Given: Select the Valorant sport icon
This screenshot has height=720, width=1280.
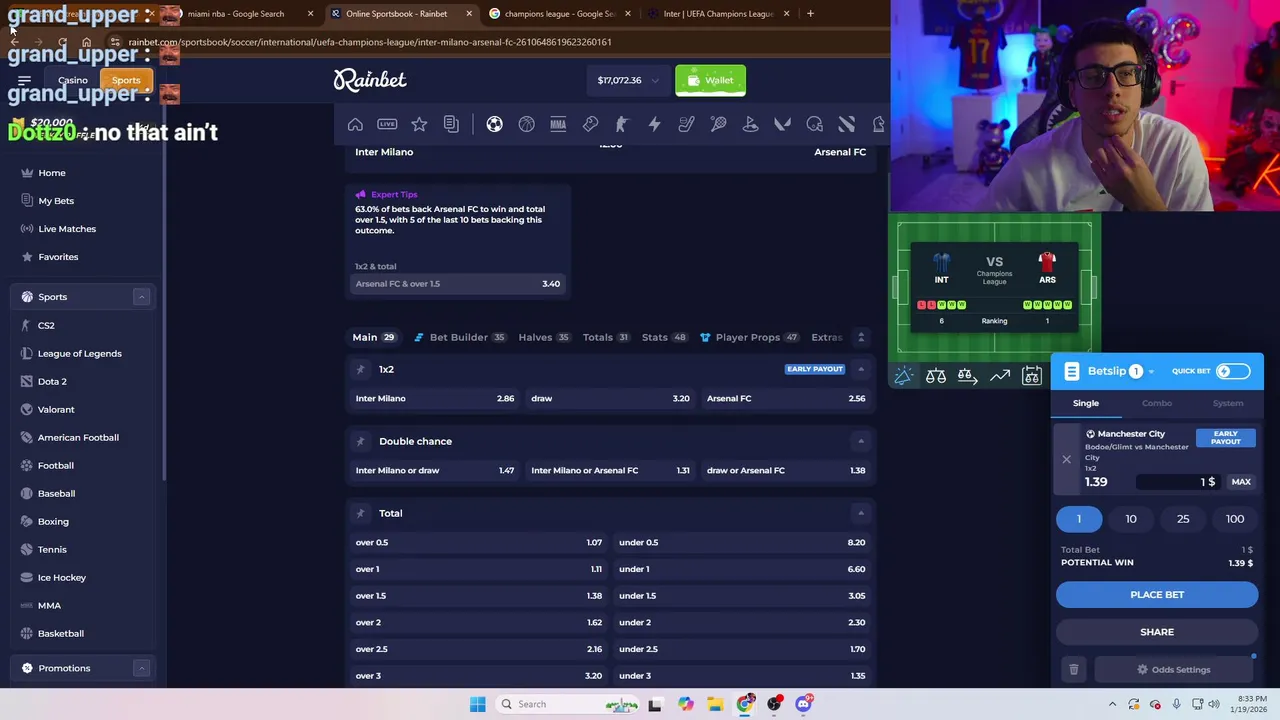Looking at the screenshot, I should pyautogui.click(x=782, y=124).
